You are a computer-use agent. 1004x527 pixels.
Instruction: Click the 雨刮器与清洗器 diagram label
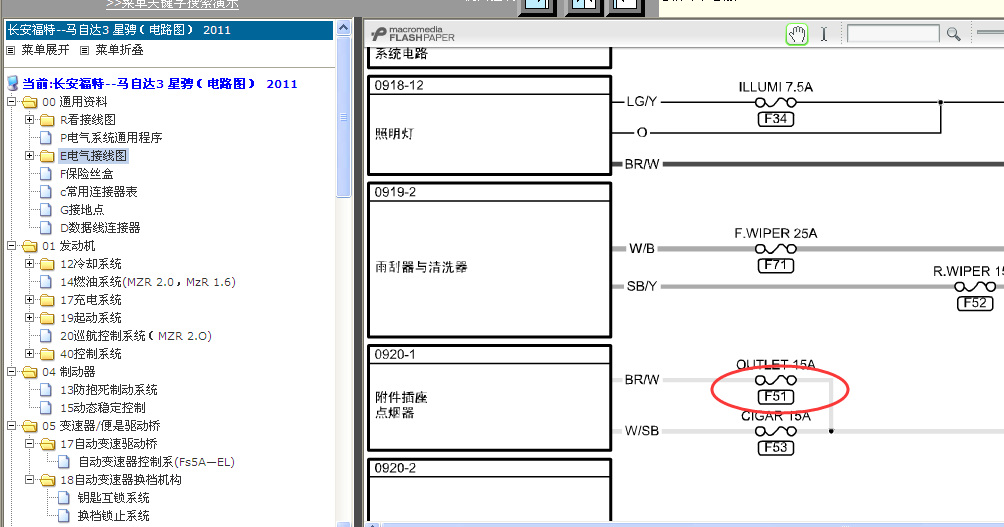click(421, 267)
